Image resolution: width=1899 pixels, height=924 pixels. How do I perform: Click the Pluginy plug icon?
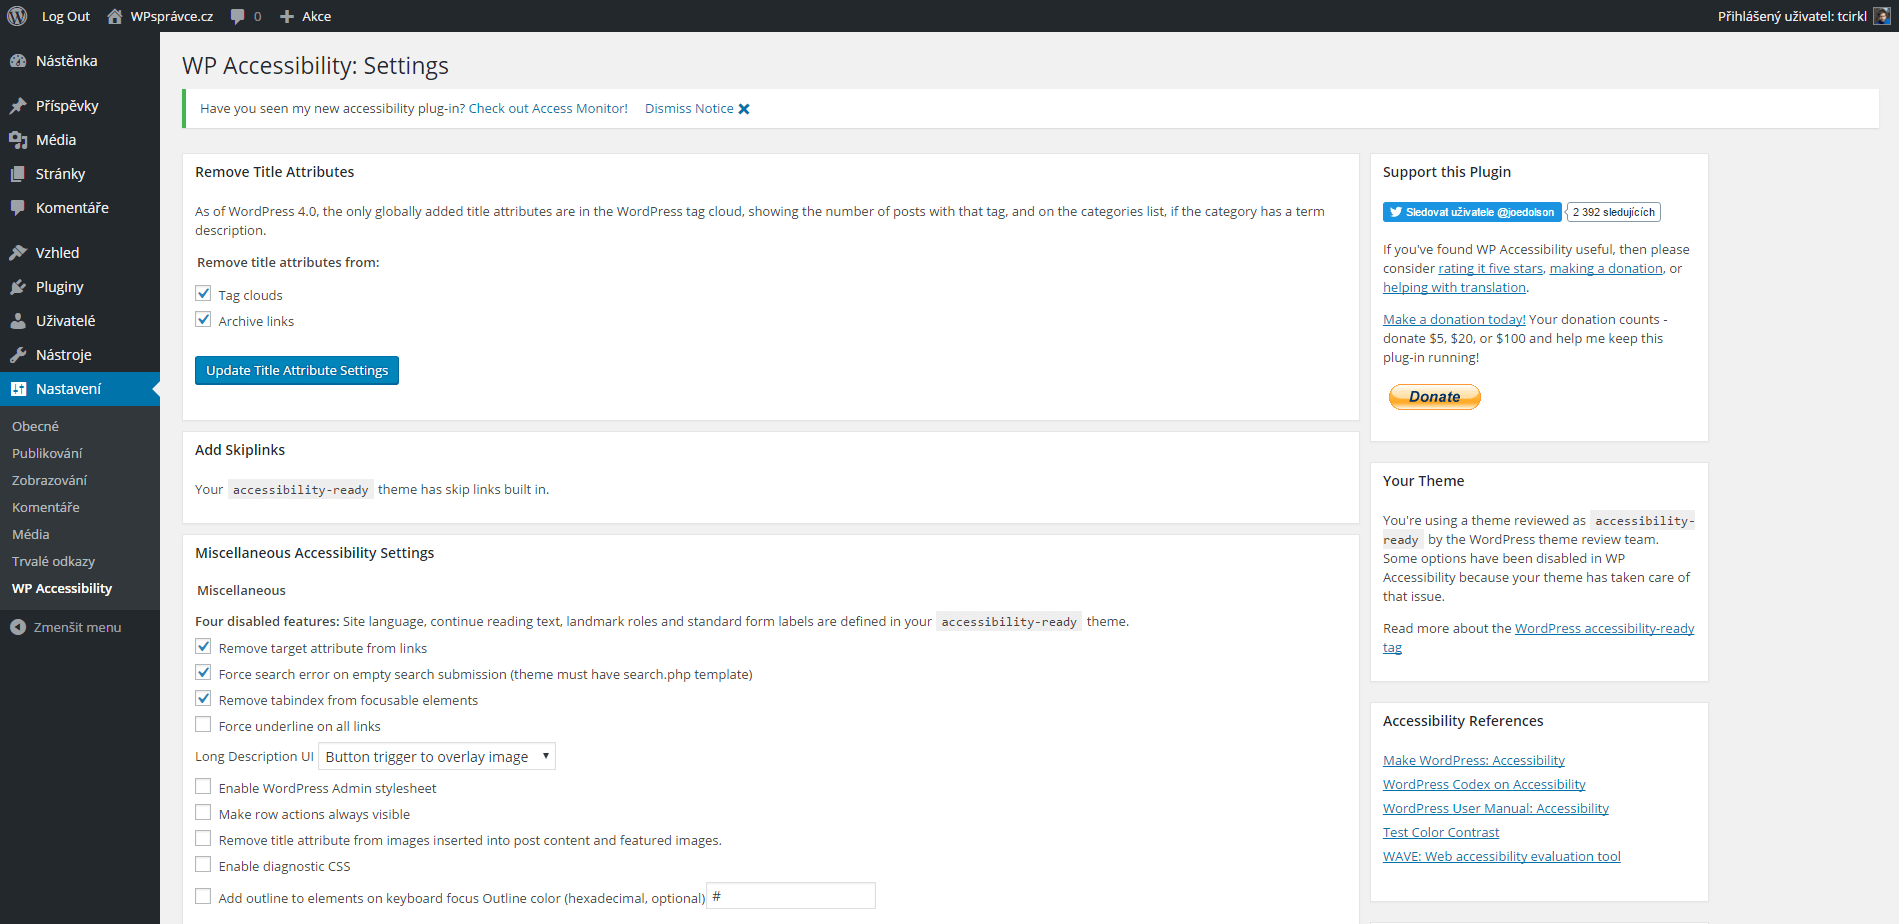(18, 287)
